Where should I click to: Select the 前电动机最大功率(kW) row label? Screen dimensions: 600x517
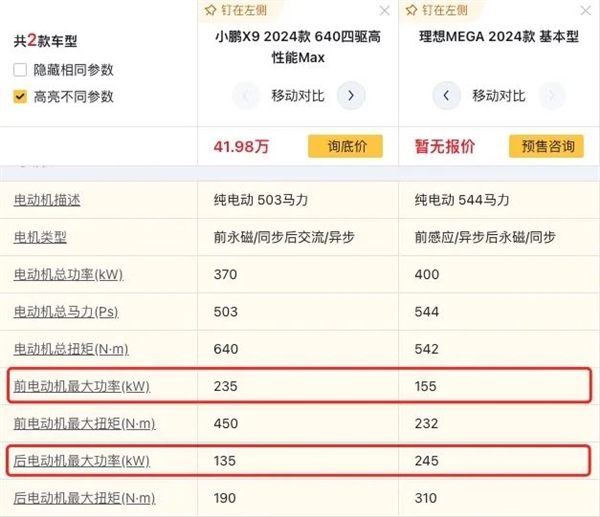pos(82,386)
